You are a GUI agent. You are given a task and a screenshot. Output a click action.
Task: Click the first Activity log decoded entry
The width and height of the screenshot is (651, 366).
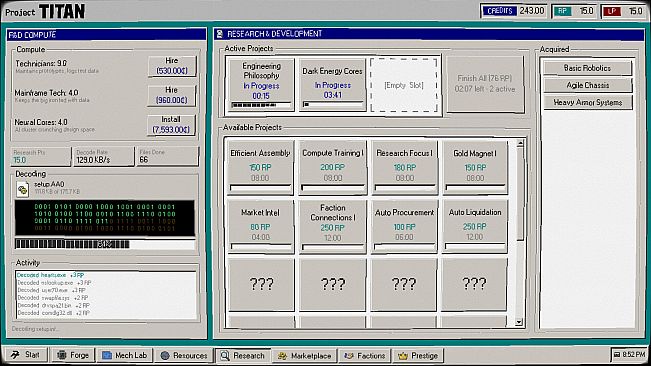point(50,275)
